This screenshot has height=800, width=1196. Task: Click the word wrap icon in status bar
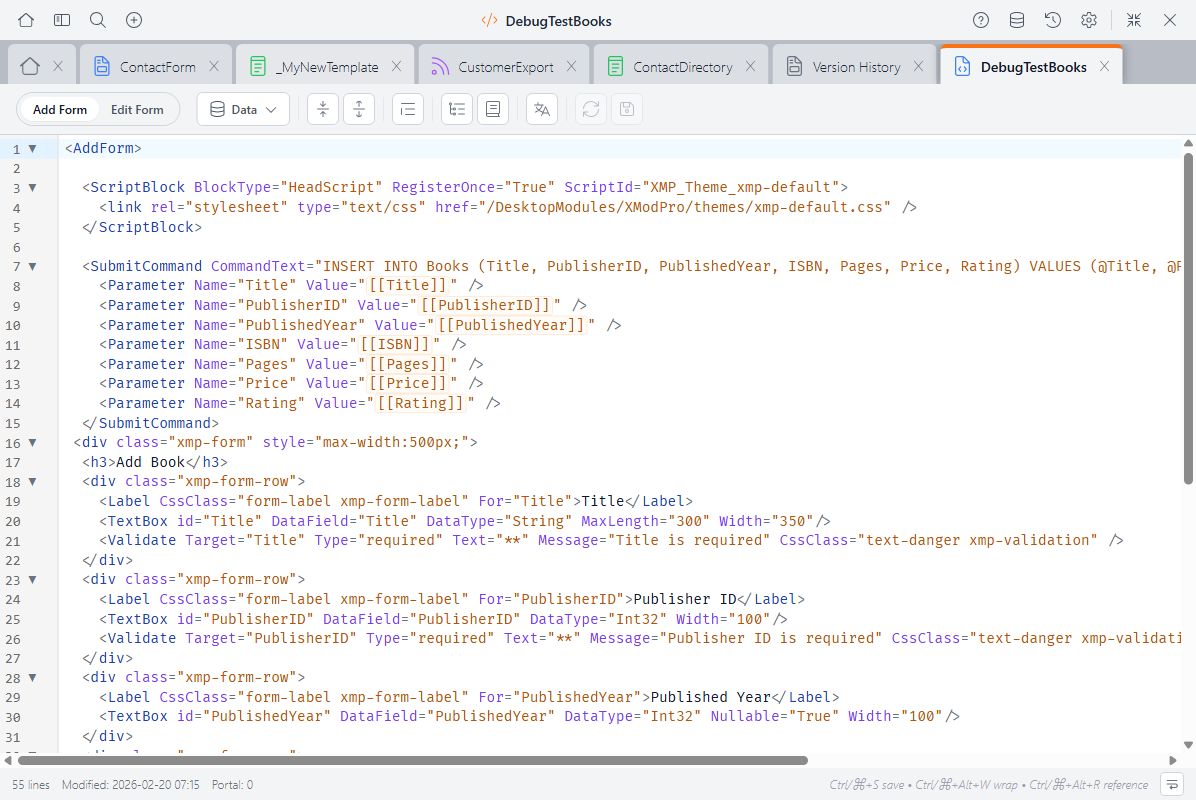point(1172,784)
